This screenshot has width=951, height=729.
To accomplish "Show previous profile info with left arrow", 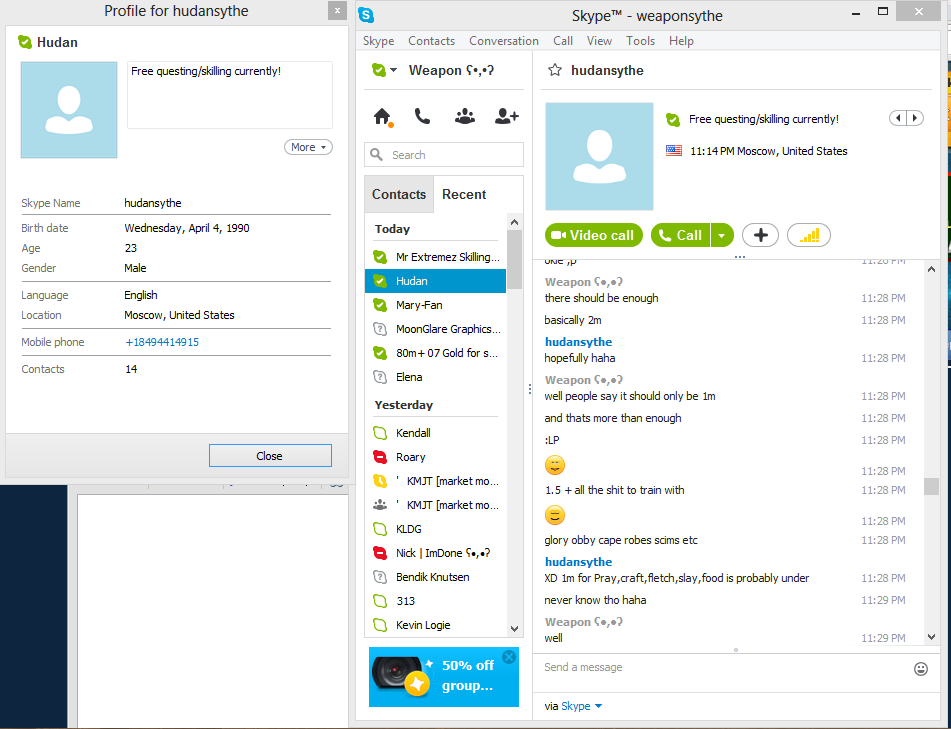I will tap(898, 118).
